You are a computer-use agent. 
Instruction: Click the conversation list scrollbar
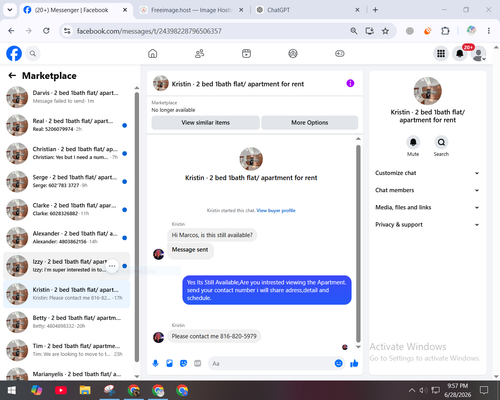pyautogui.click(x=137, y=227)
